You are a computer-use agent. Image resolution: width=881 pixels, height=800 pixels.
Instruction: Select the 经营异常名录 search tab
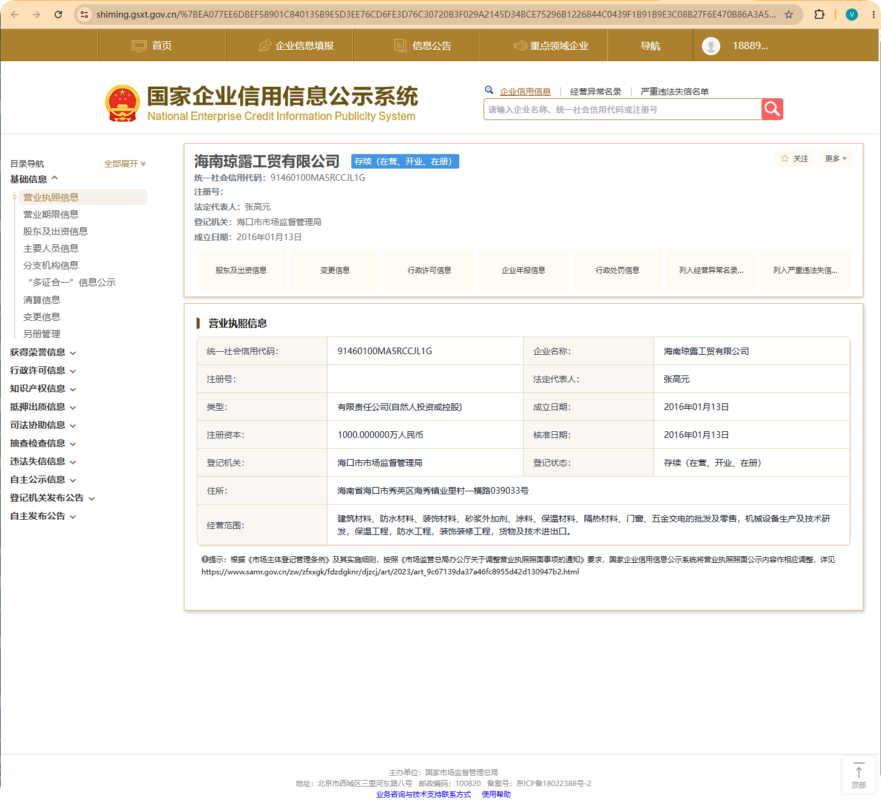(596, 92)
